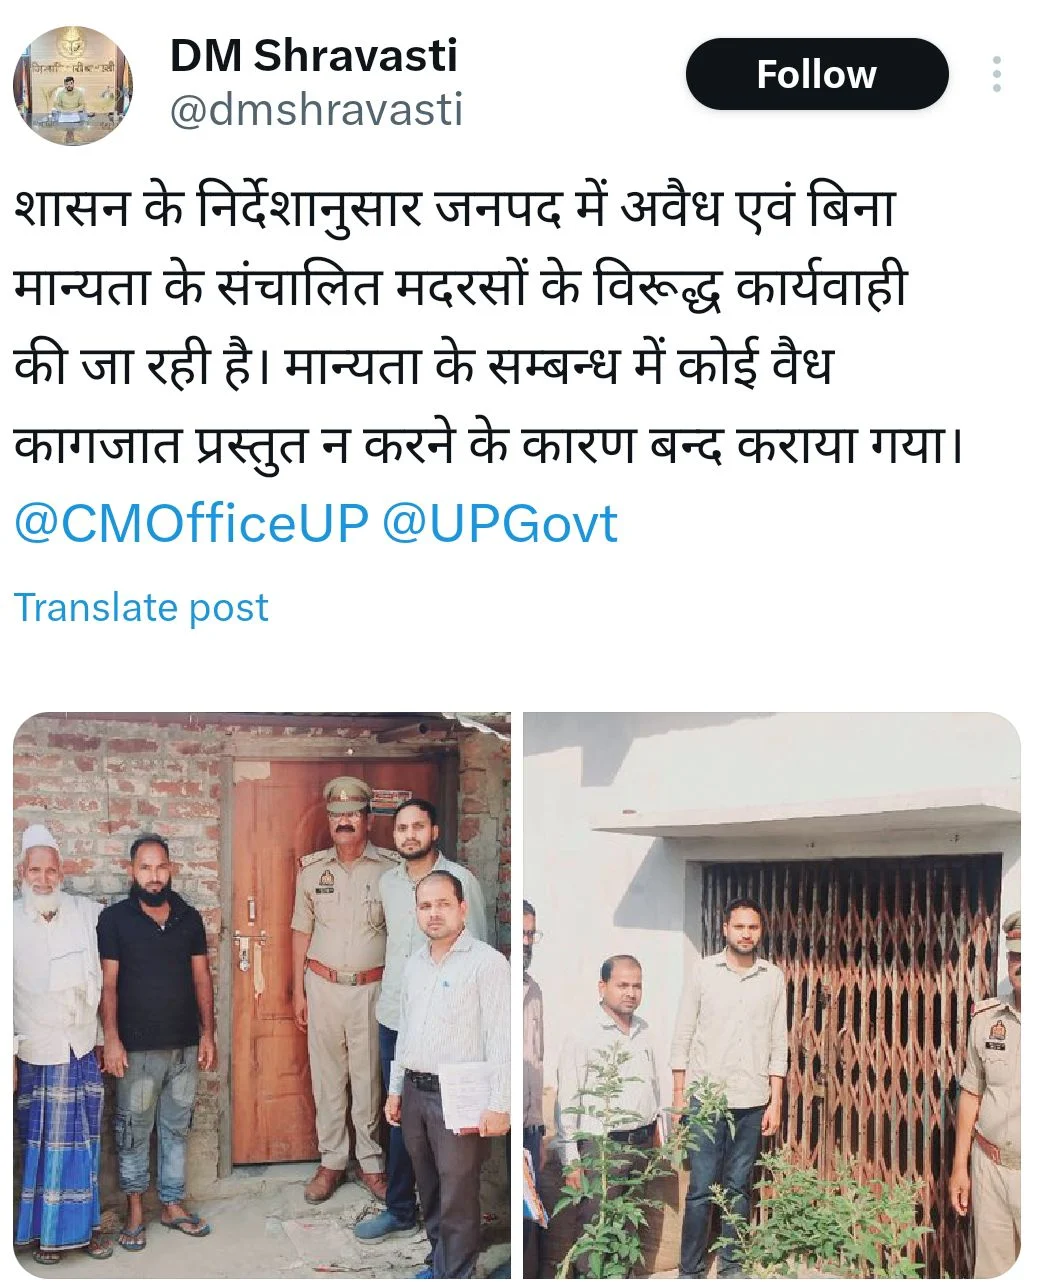This screenshot has height=1282, width=1045.
Task: Open the right photo with metal gate
Action: click(772, 995)
